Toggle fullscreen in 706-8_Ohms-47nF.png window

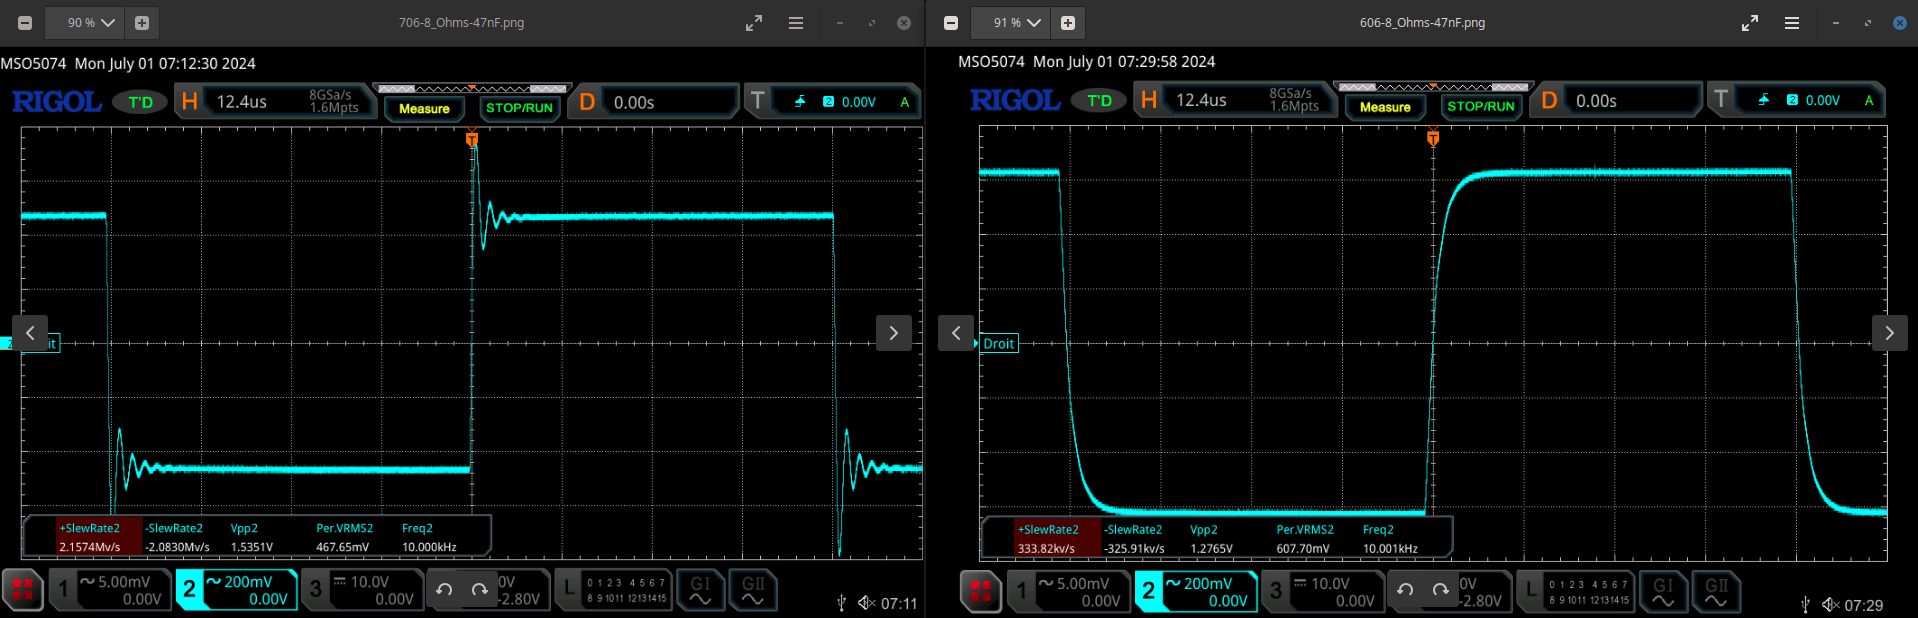click(x=754, y=22)
